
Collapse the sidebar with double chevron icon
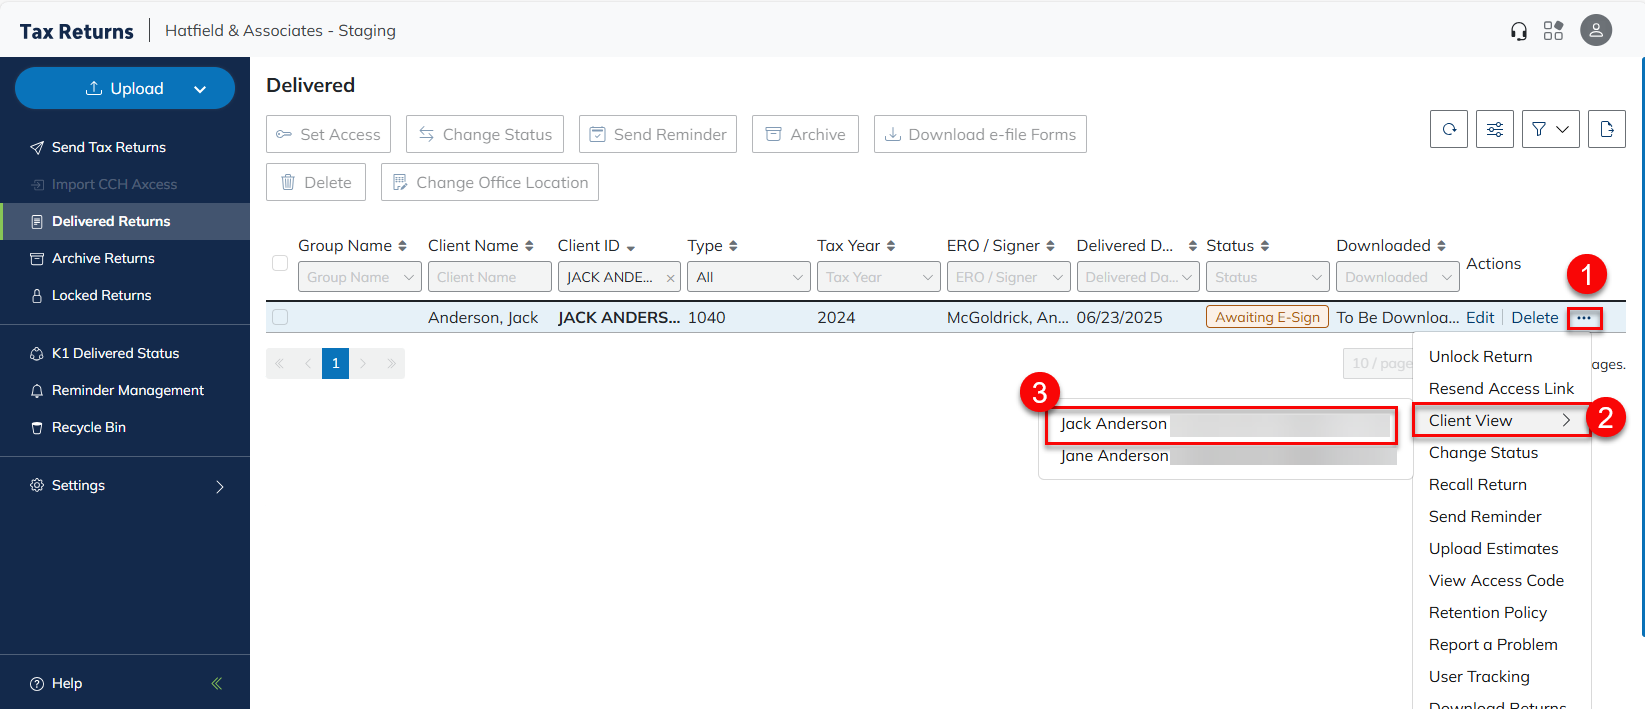click(x=217, y=684)
